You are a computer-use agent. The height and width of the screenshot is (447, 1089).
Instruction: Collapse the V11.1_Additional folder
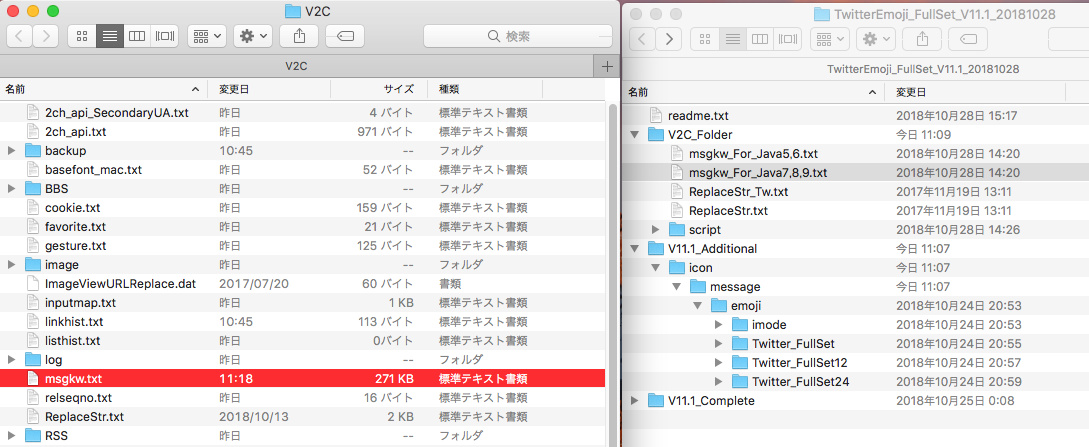(x=634, y=248)
